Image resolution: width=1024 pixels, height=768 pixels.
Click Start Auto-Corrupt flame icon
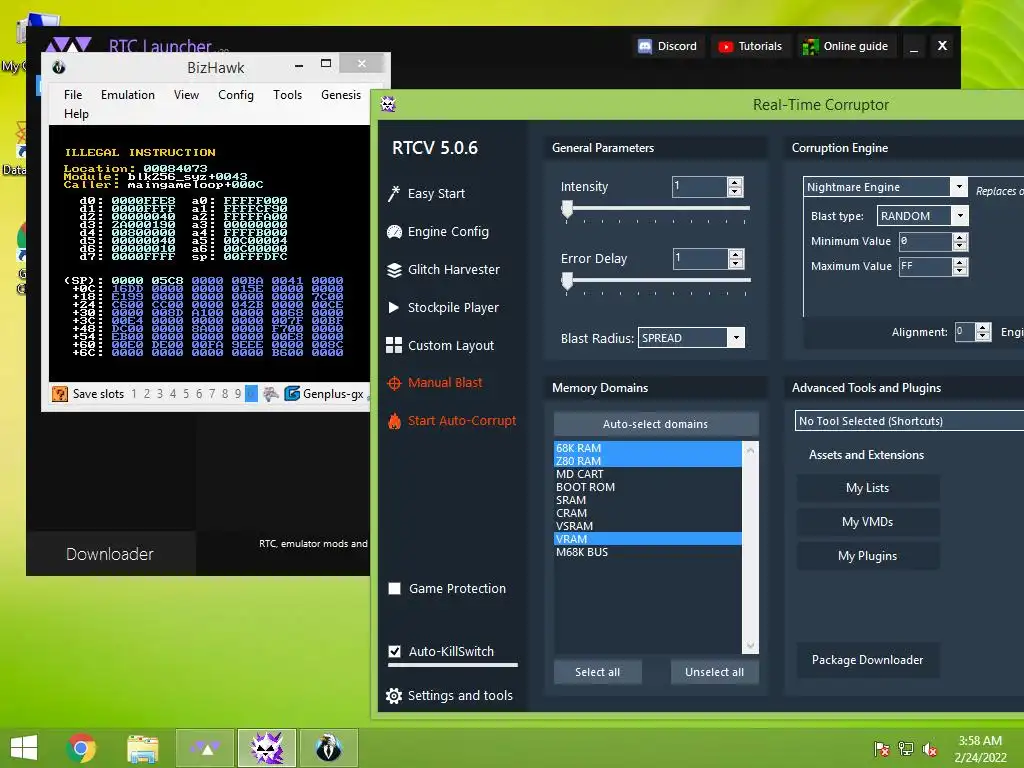(x=394, y=421)
